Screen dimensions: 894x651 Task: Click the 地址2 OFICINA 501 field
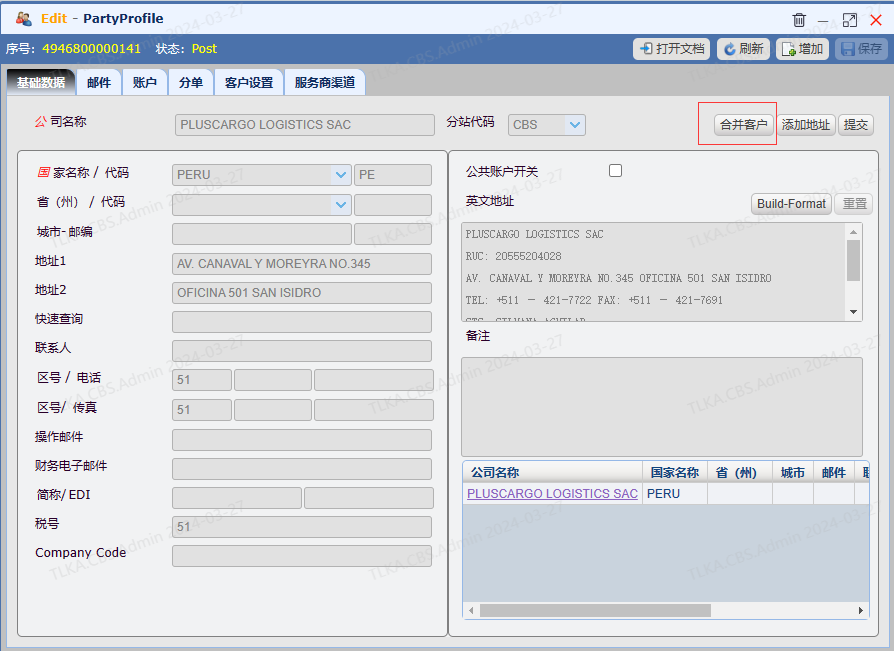[x=302, y=293]
